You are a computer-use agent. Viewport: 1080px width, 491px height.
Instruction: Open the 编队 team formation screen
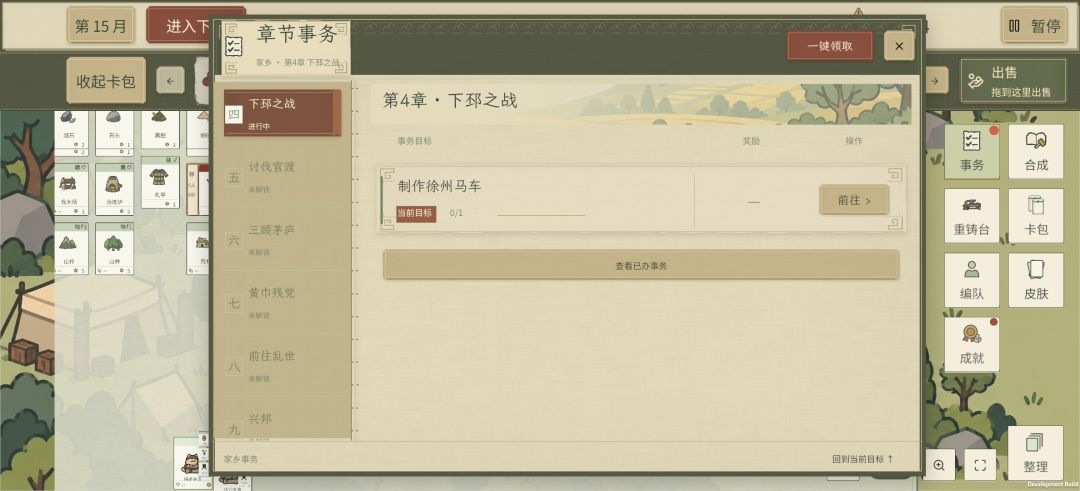[x=971, y=280]
